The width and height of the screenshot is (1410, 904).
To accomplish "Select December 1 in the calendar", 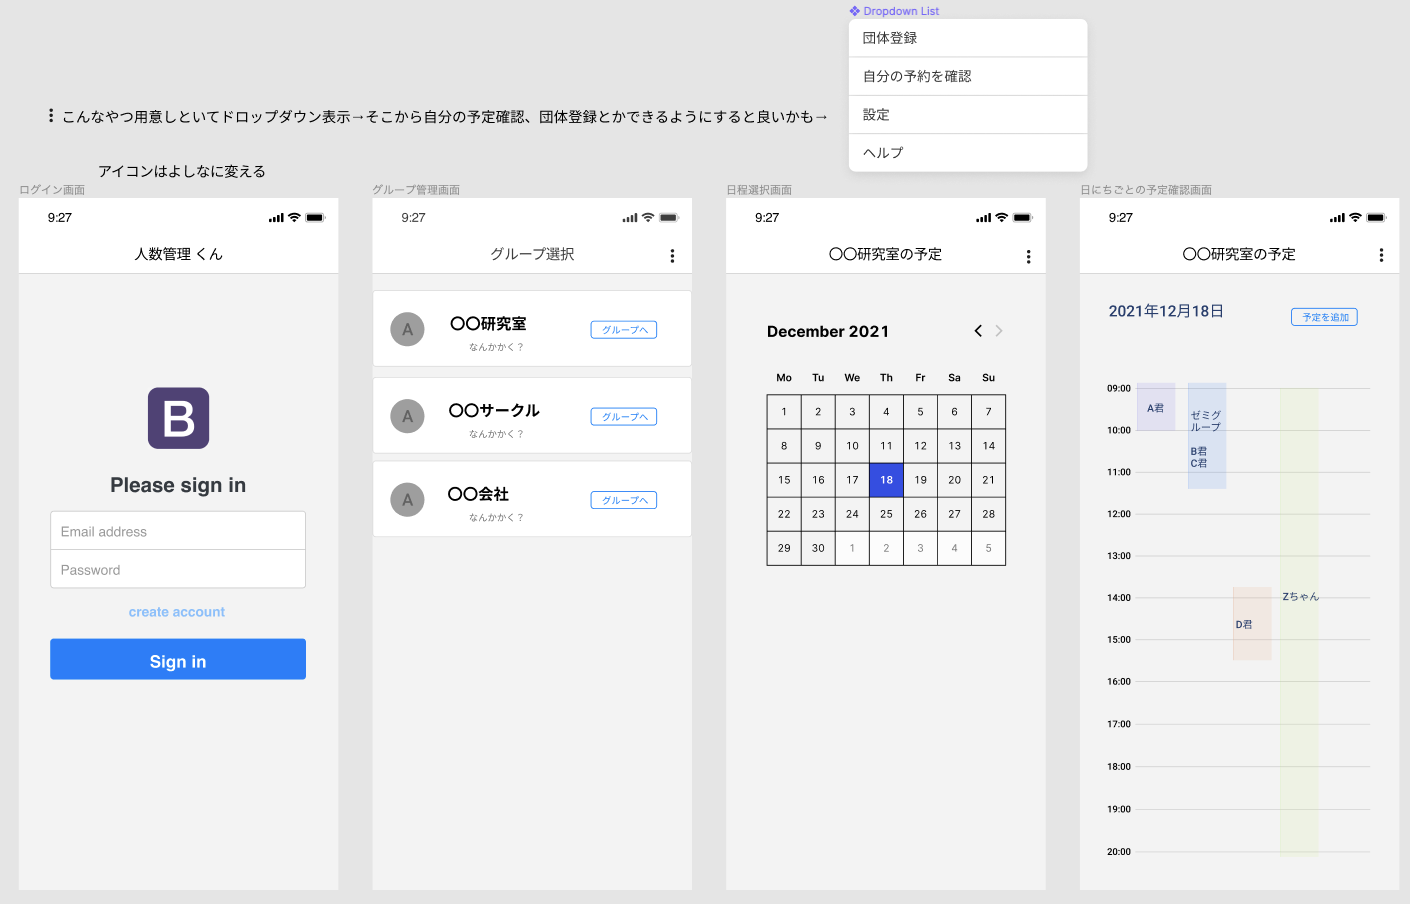I will pyautogui.click(x=784, y=412).
